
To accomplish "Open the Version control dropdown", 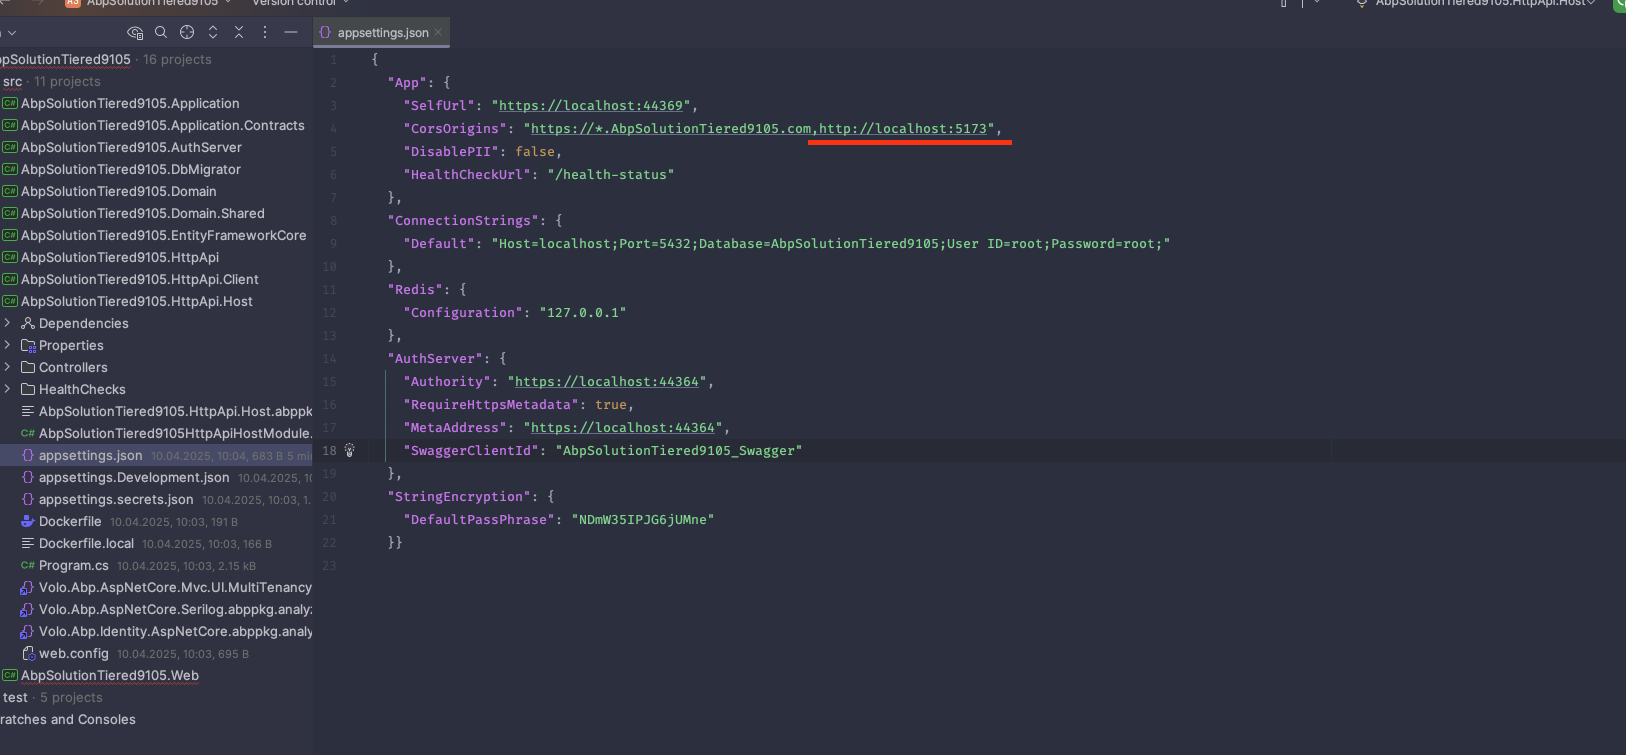I will pos(300,3).
